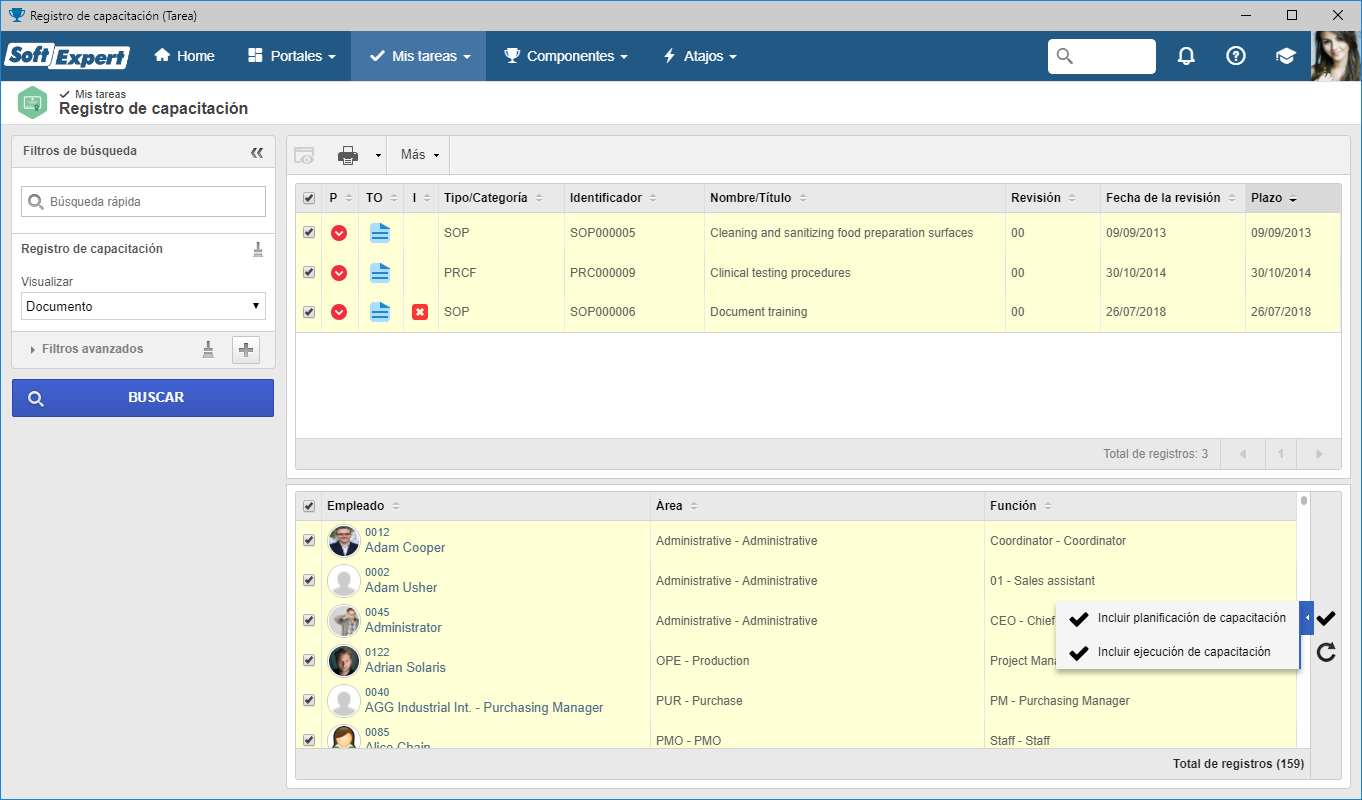This screenshot has height=800, width=1362.
Task: Click red X icon in Document training row
Action: [x=420, y=312]
